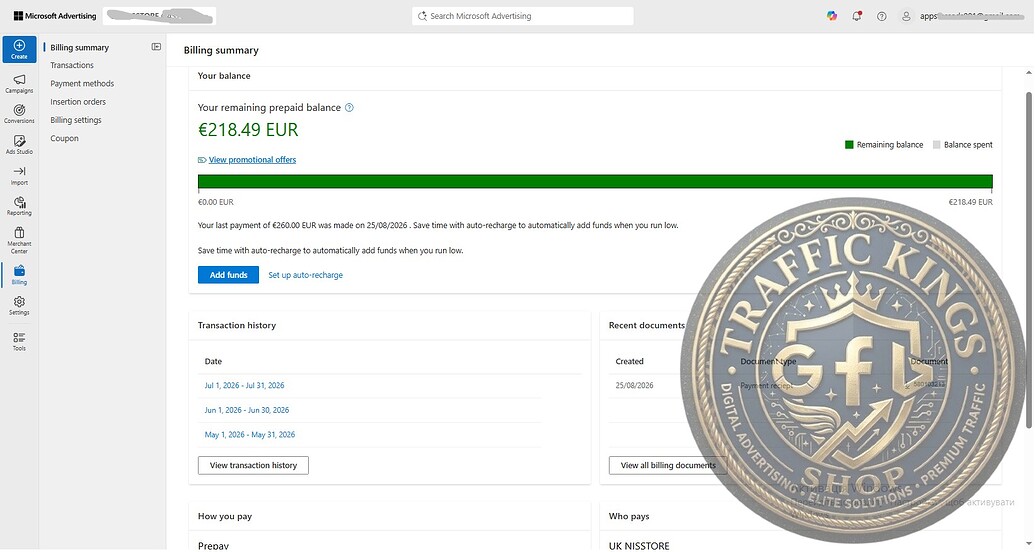Click the Date column header
This screenshot has width=1035, height=552.
(x=213, y=361)
